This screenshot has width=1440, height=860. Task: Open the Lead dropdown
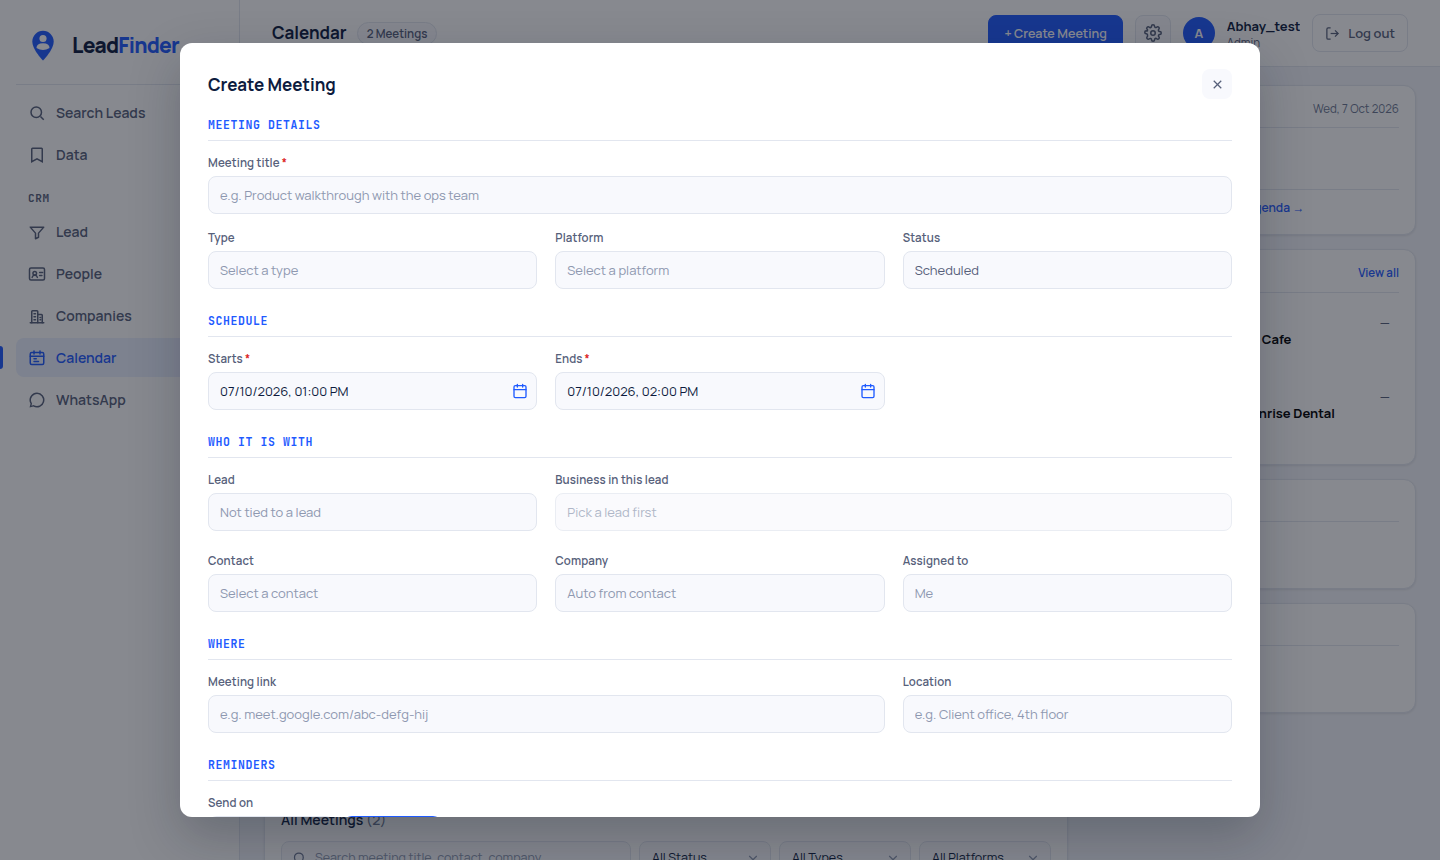[372, 512]
